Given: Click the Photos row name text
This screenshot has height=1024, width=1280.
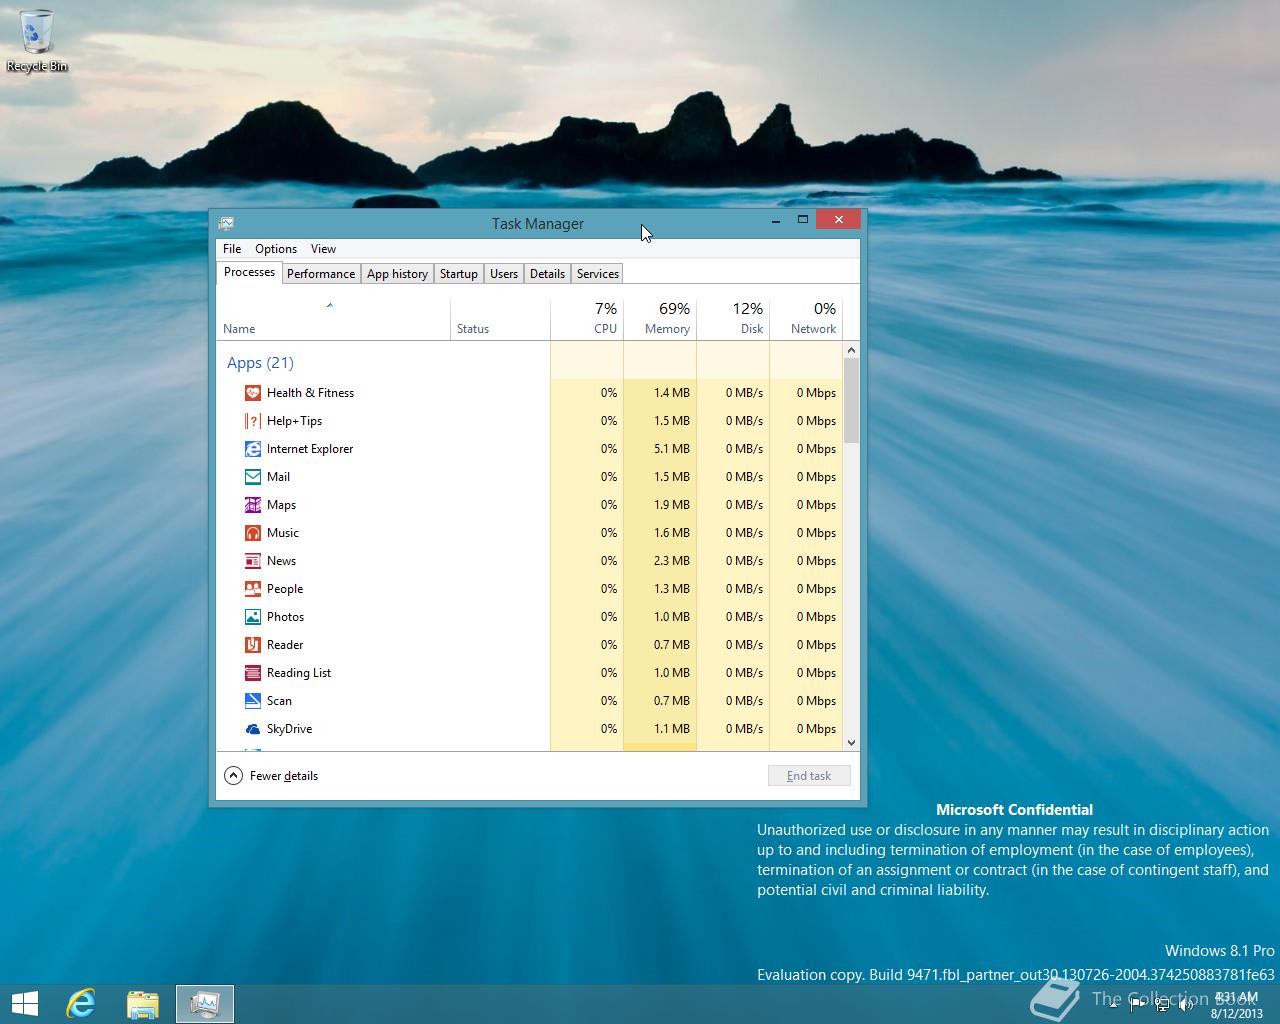Looking at the screenshot, I should click(285, 617).
